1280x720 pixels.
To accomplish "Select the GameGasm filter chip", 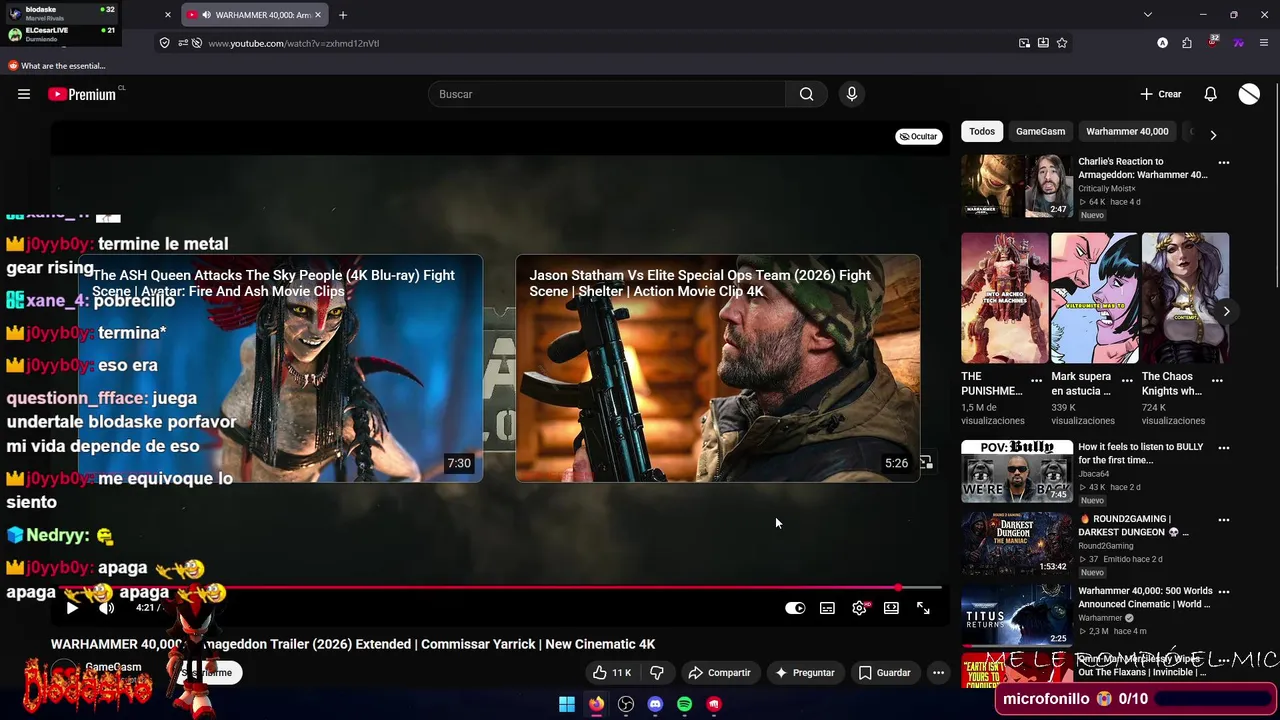I will pos(1040,131).
